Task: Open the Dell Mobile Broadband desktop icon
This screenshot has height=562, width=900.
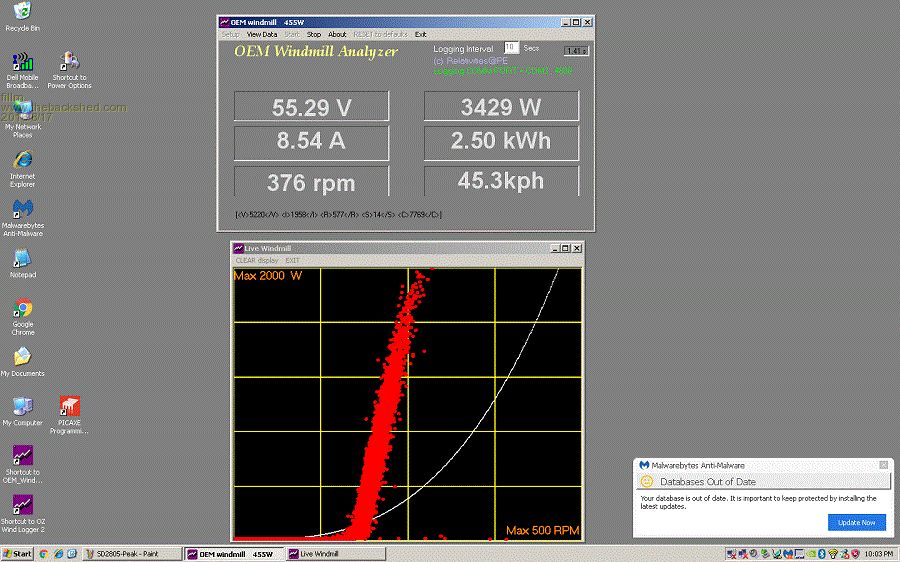Action: pos(22,62)
